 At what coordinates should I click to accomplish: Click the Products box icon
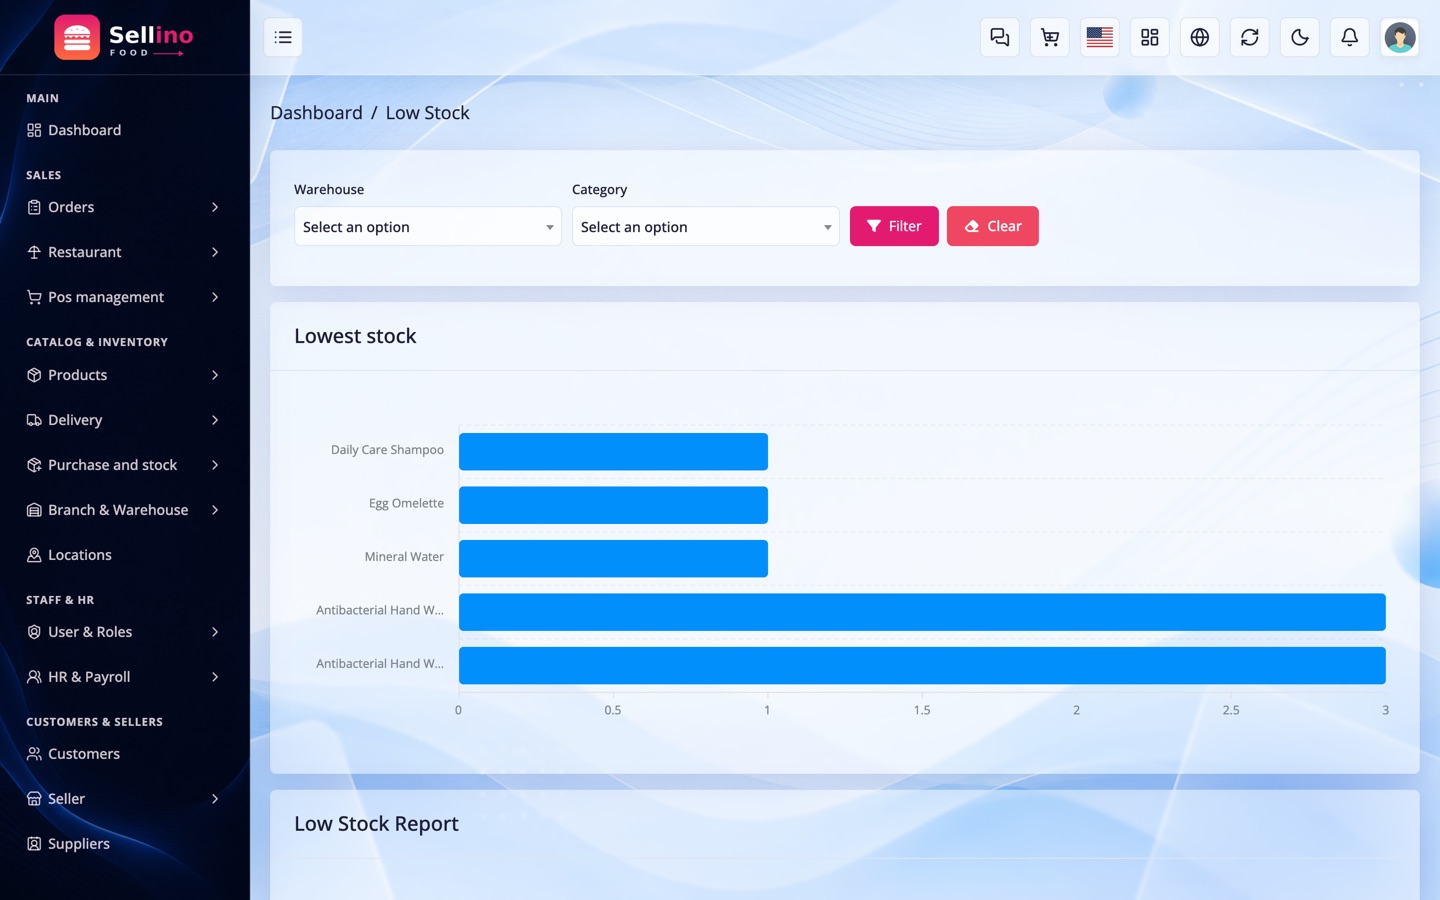pyautogui.click(x=34, y=375)
